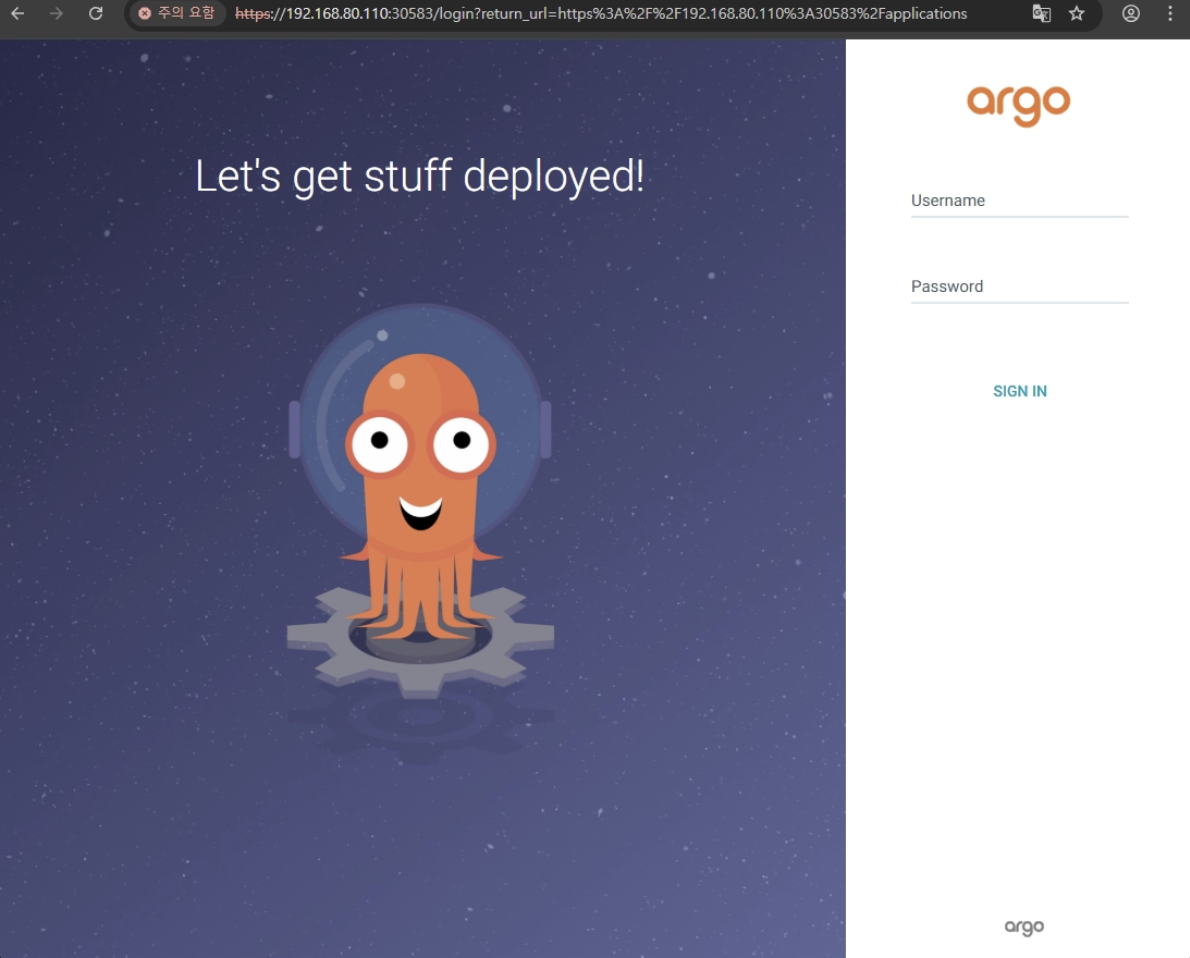Click the "Let's get stuff deployed!" heading
This screenshot has width=1190, height=958.
coord(419,176)
